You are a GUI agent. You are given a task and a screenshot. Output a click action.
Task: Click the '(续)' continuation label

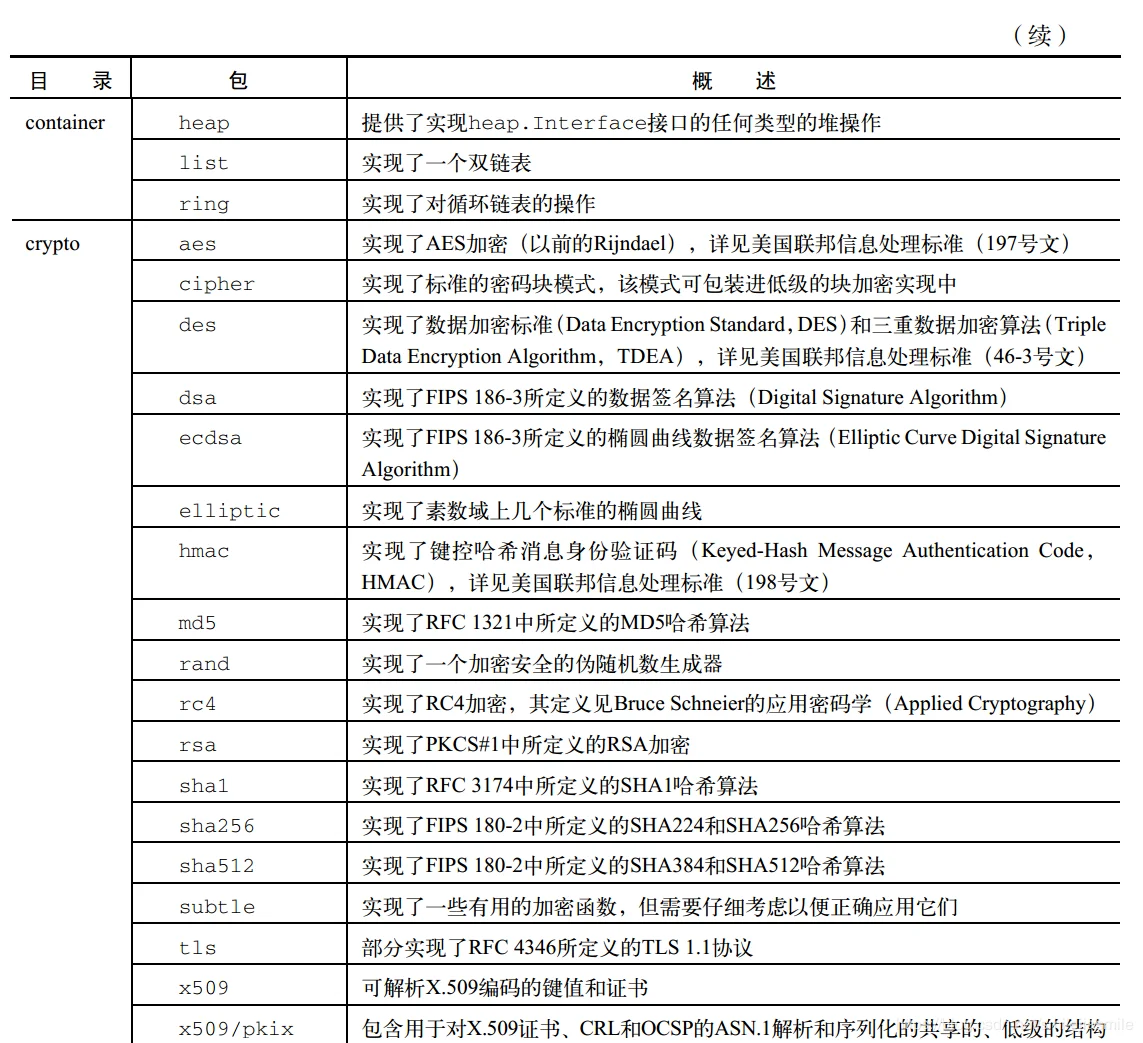pyautogui.click(x=1040, y=35)
